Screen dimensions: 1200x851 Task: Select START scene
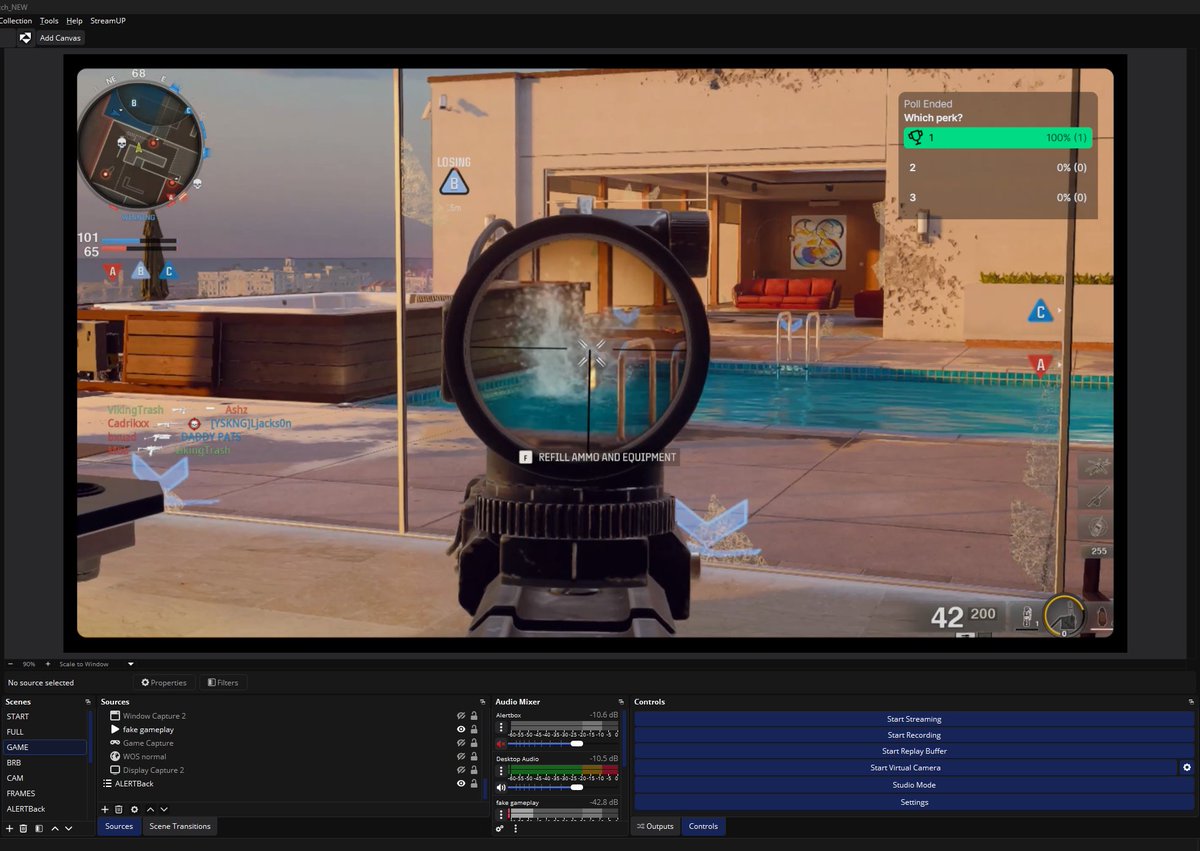[x=44, y=716]
